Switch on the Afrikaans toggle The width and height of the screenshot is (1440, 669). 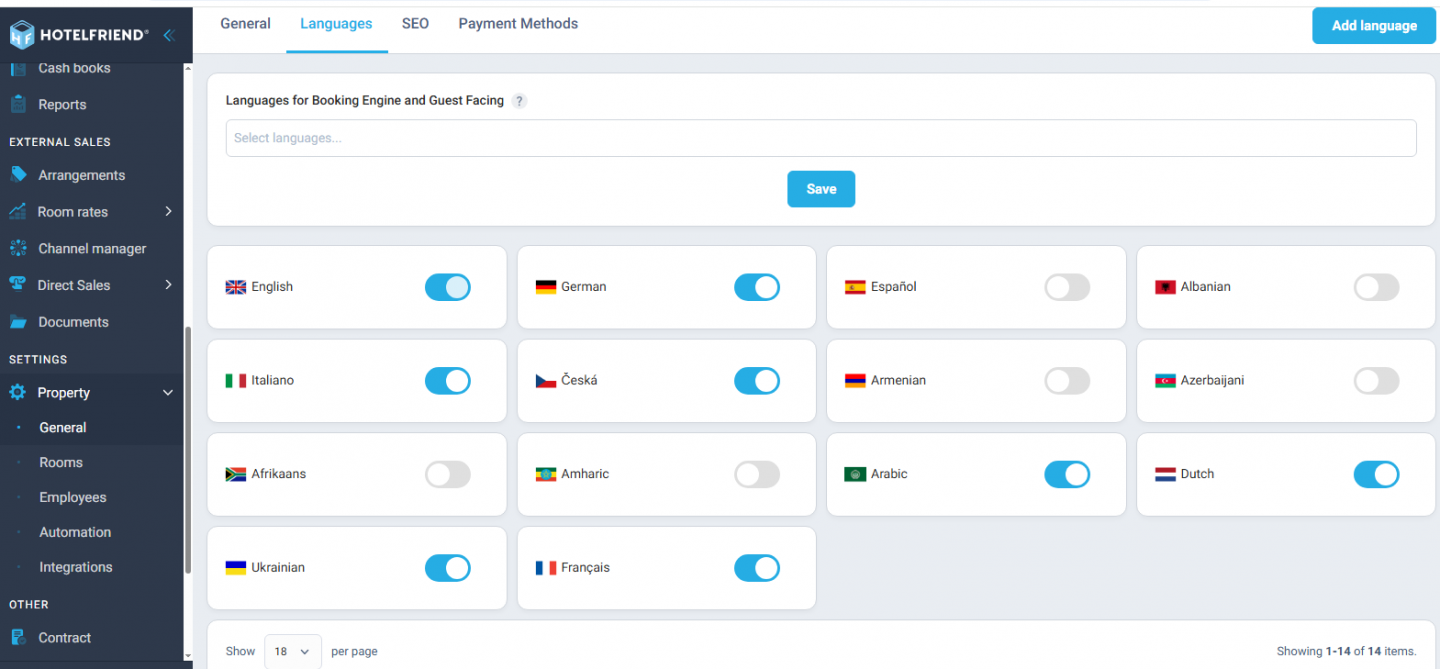click(x=447, y=474)
